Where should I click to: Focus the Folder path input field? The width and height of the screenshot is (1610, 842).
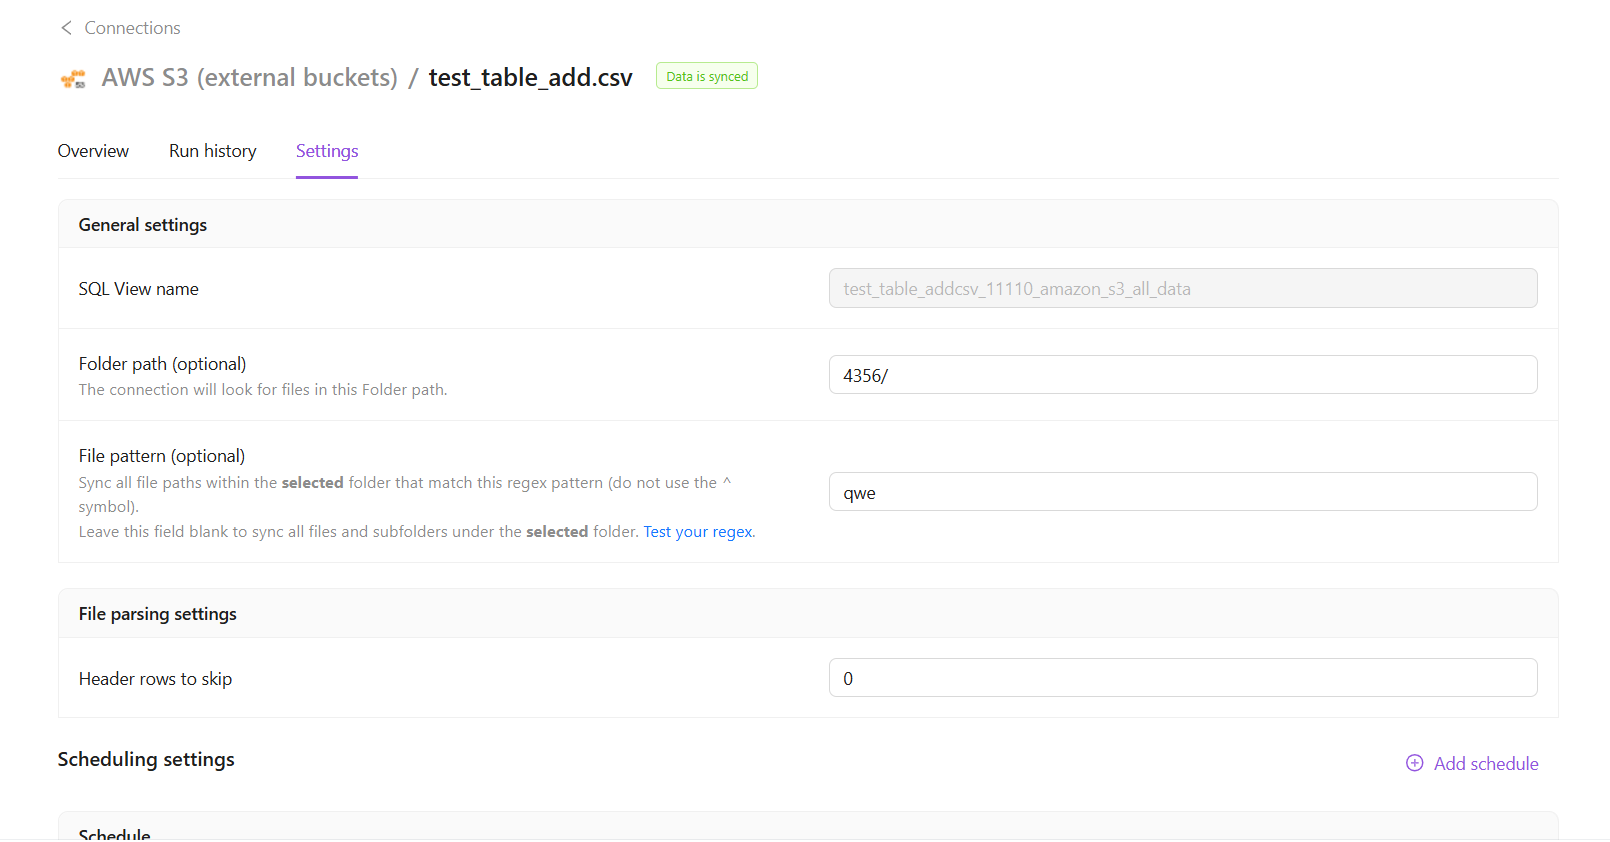coord(1182,375)
